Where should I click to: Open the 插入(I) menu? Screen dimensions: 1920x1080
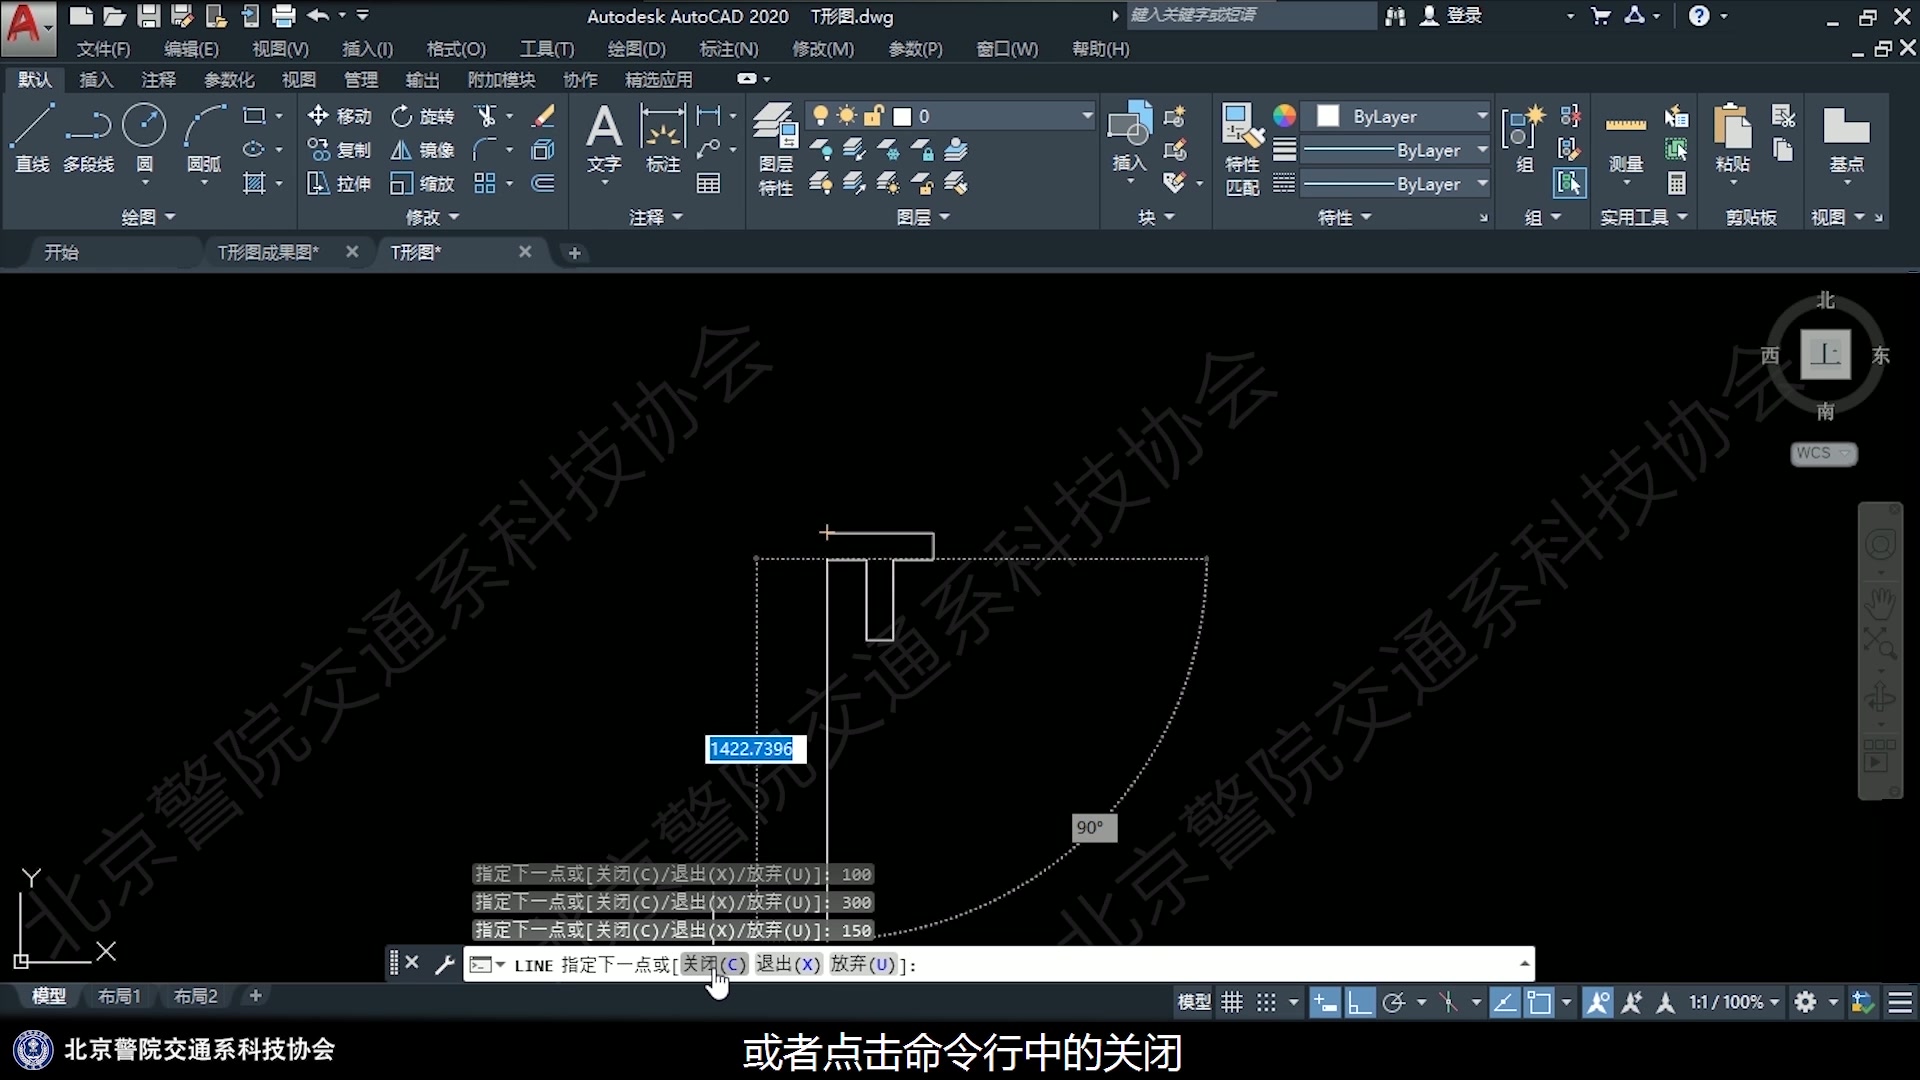pos(367,48)
